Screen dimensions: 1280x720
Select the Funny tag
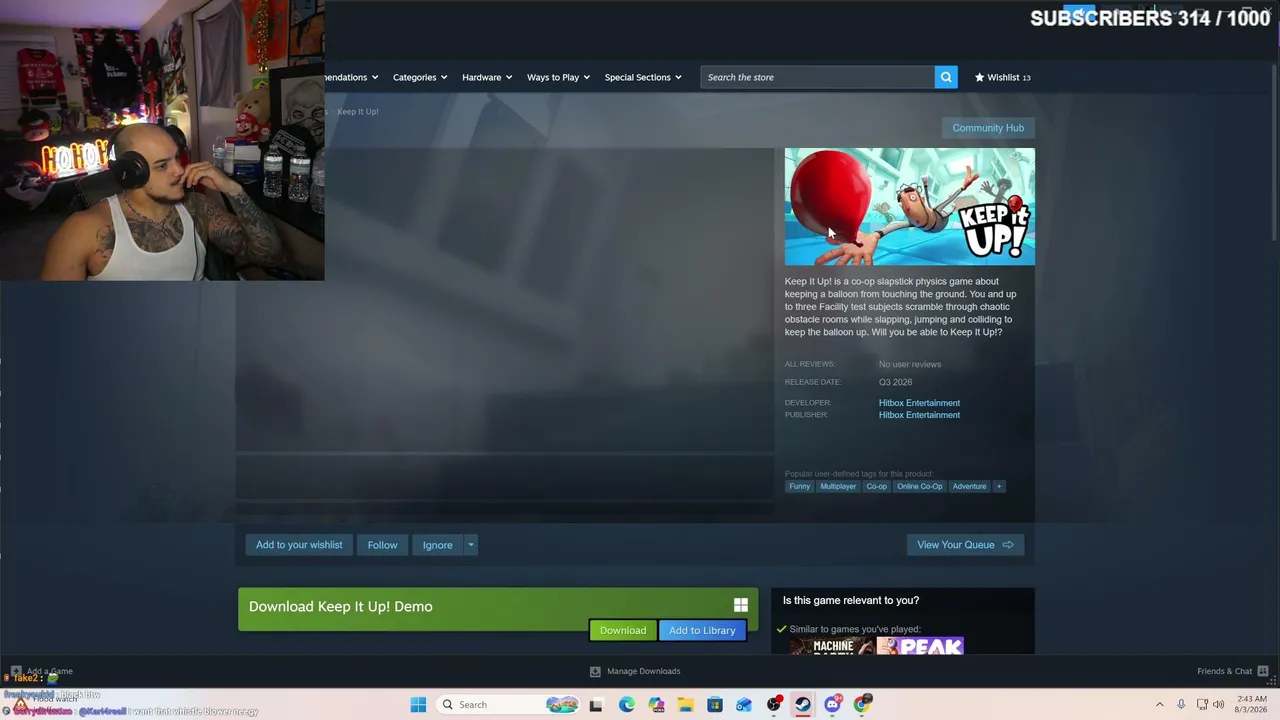[800, 486]
